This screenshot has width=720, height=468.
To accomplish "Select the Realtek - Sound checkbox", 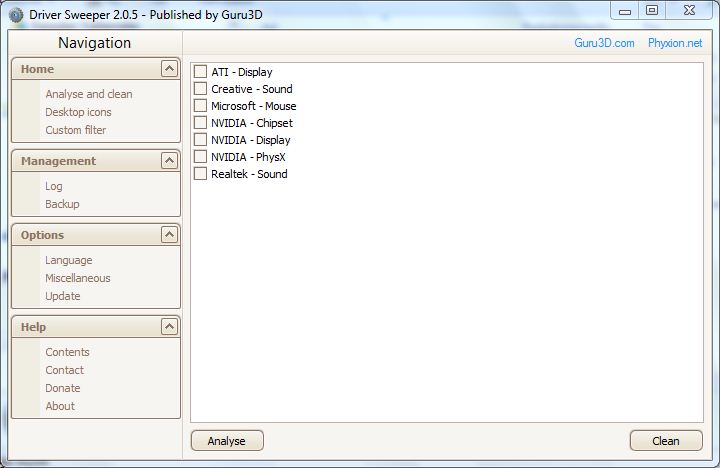I will [x=200, y=174].
